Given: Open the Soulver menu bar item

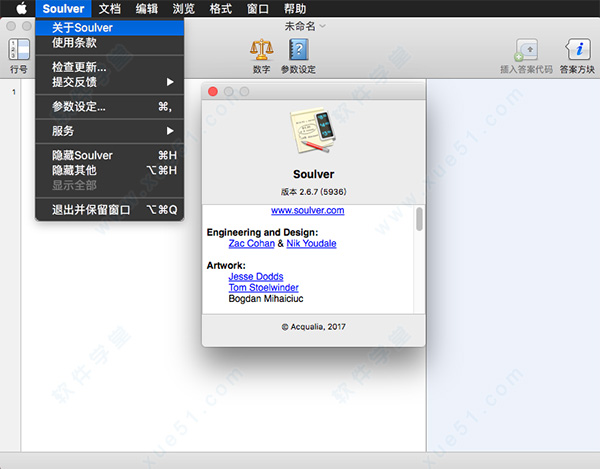Looking at the screenshot, I should point(63,8).
